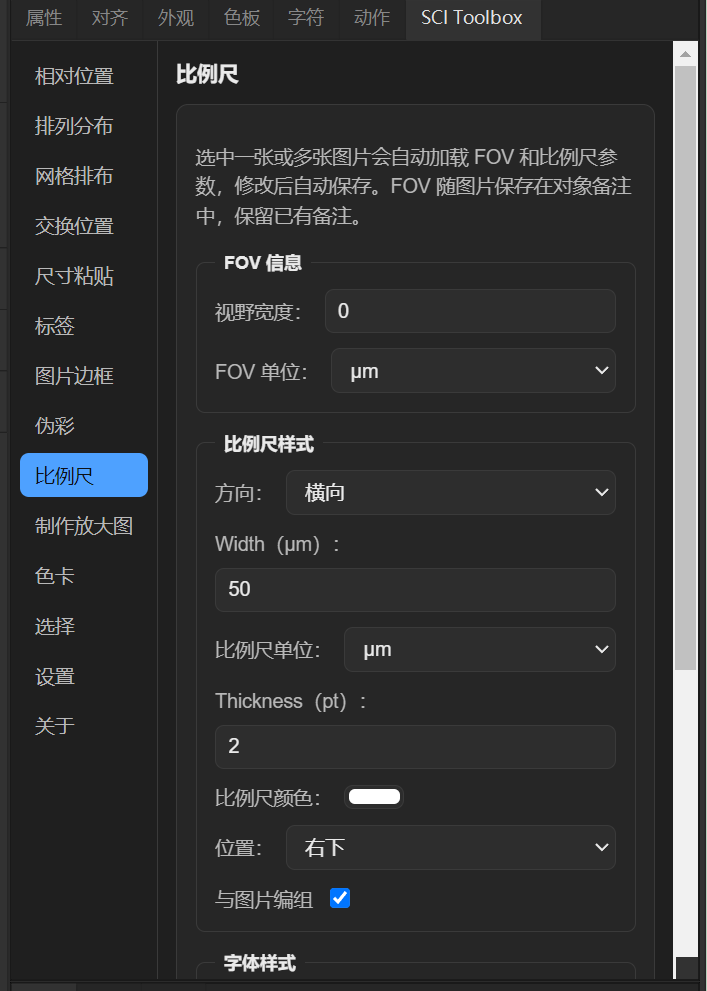
Task: Open 制作放大图 sidebar entry
Action: pos(84,526)
